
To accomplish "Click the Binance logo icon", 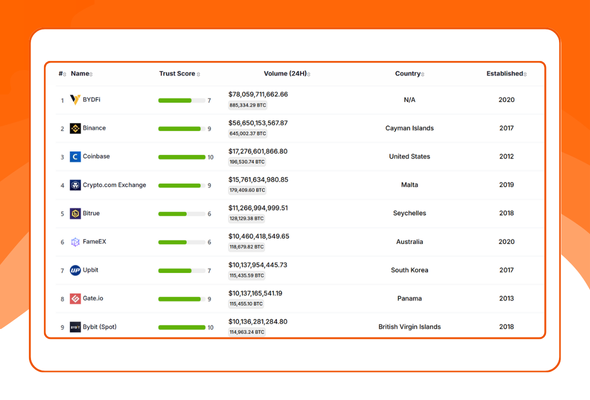I will click(75, 128).
